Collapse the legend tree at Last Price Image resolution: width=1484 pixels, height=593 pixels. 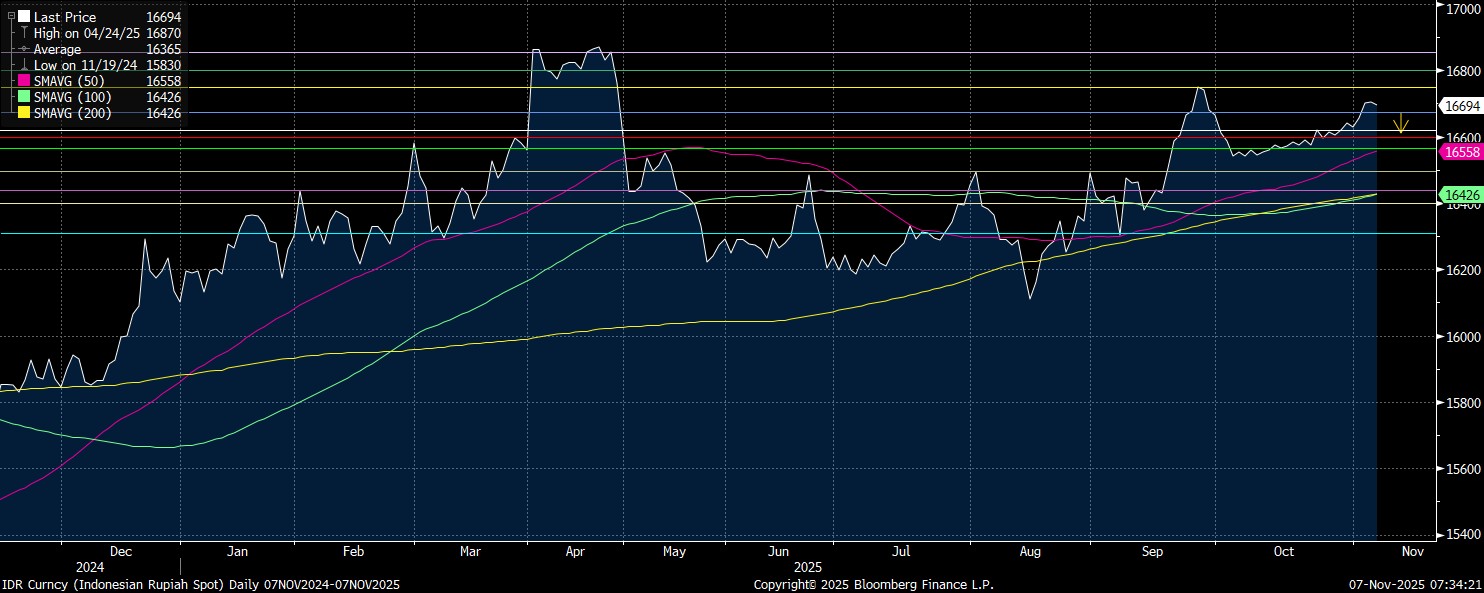(x=11, y=17)
